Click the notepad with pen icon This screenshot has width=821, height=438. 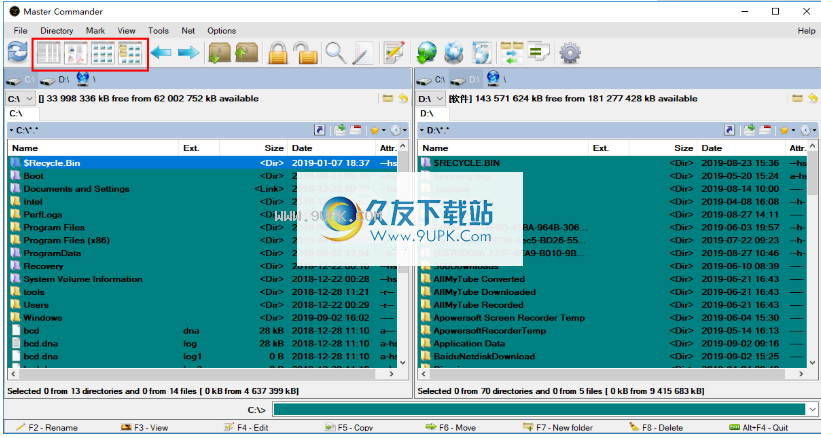(362, 53)
